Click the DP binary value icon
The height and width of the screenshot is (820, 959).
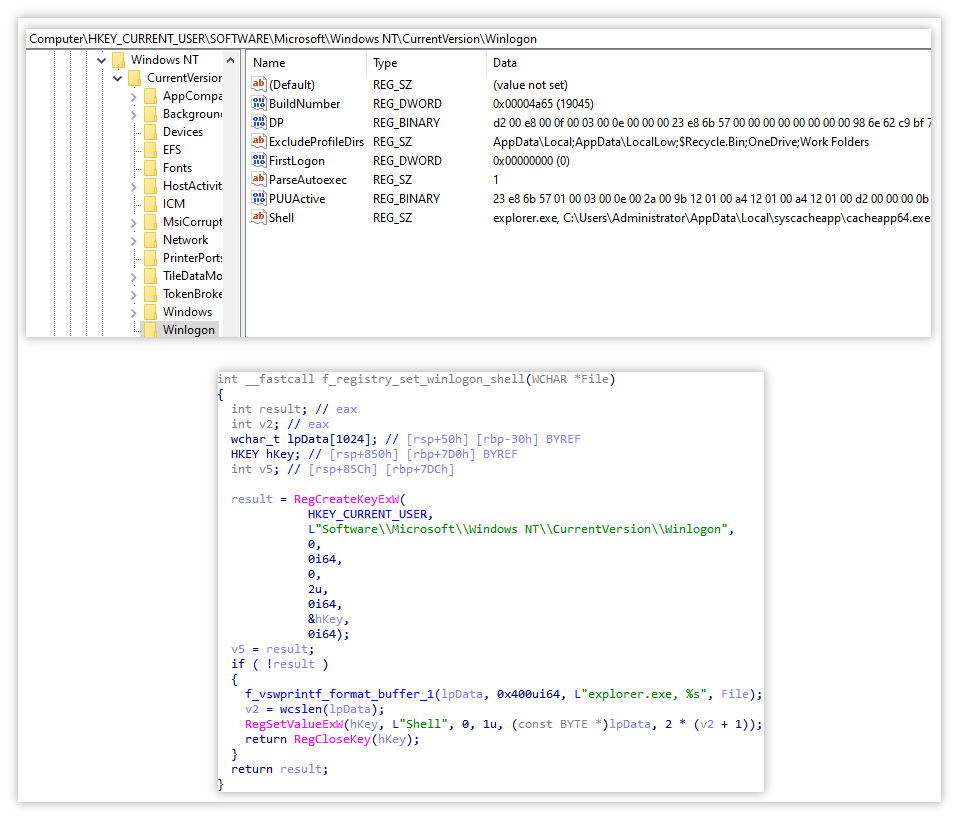coord(259,123)
